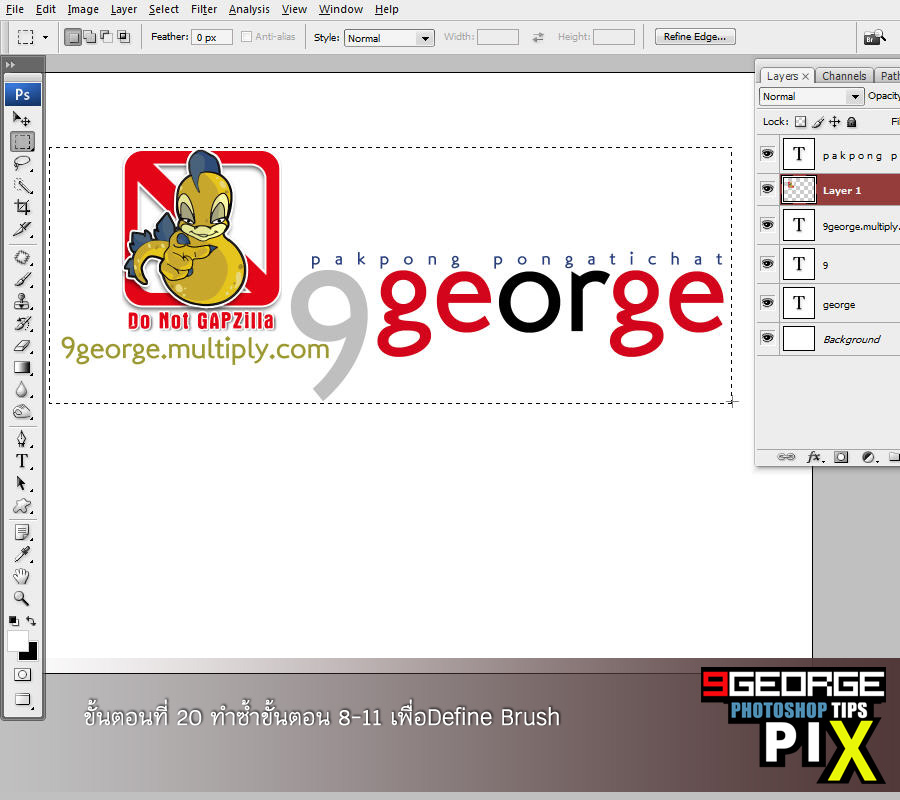Open the Style dropdown

click(x=389, y=38)
